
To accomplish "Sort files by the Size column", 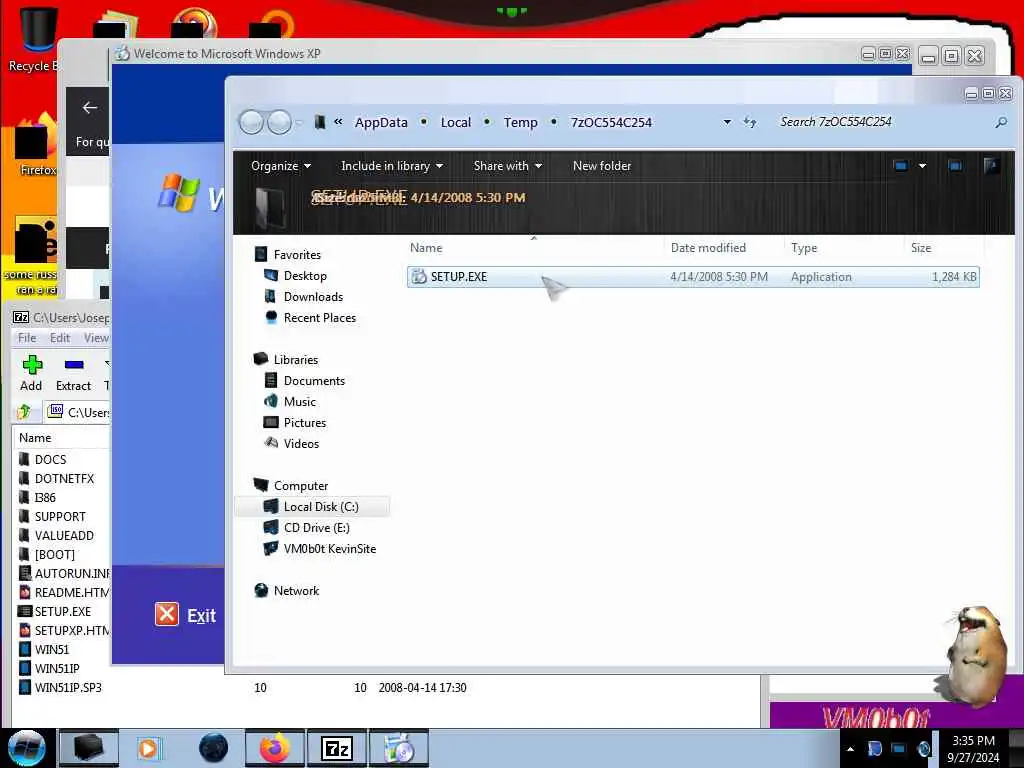I will [x=944, y=248].
